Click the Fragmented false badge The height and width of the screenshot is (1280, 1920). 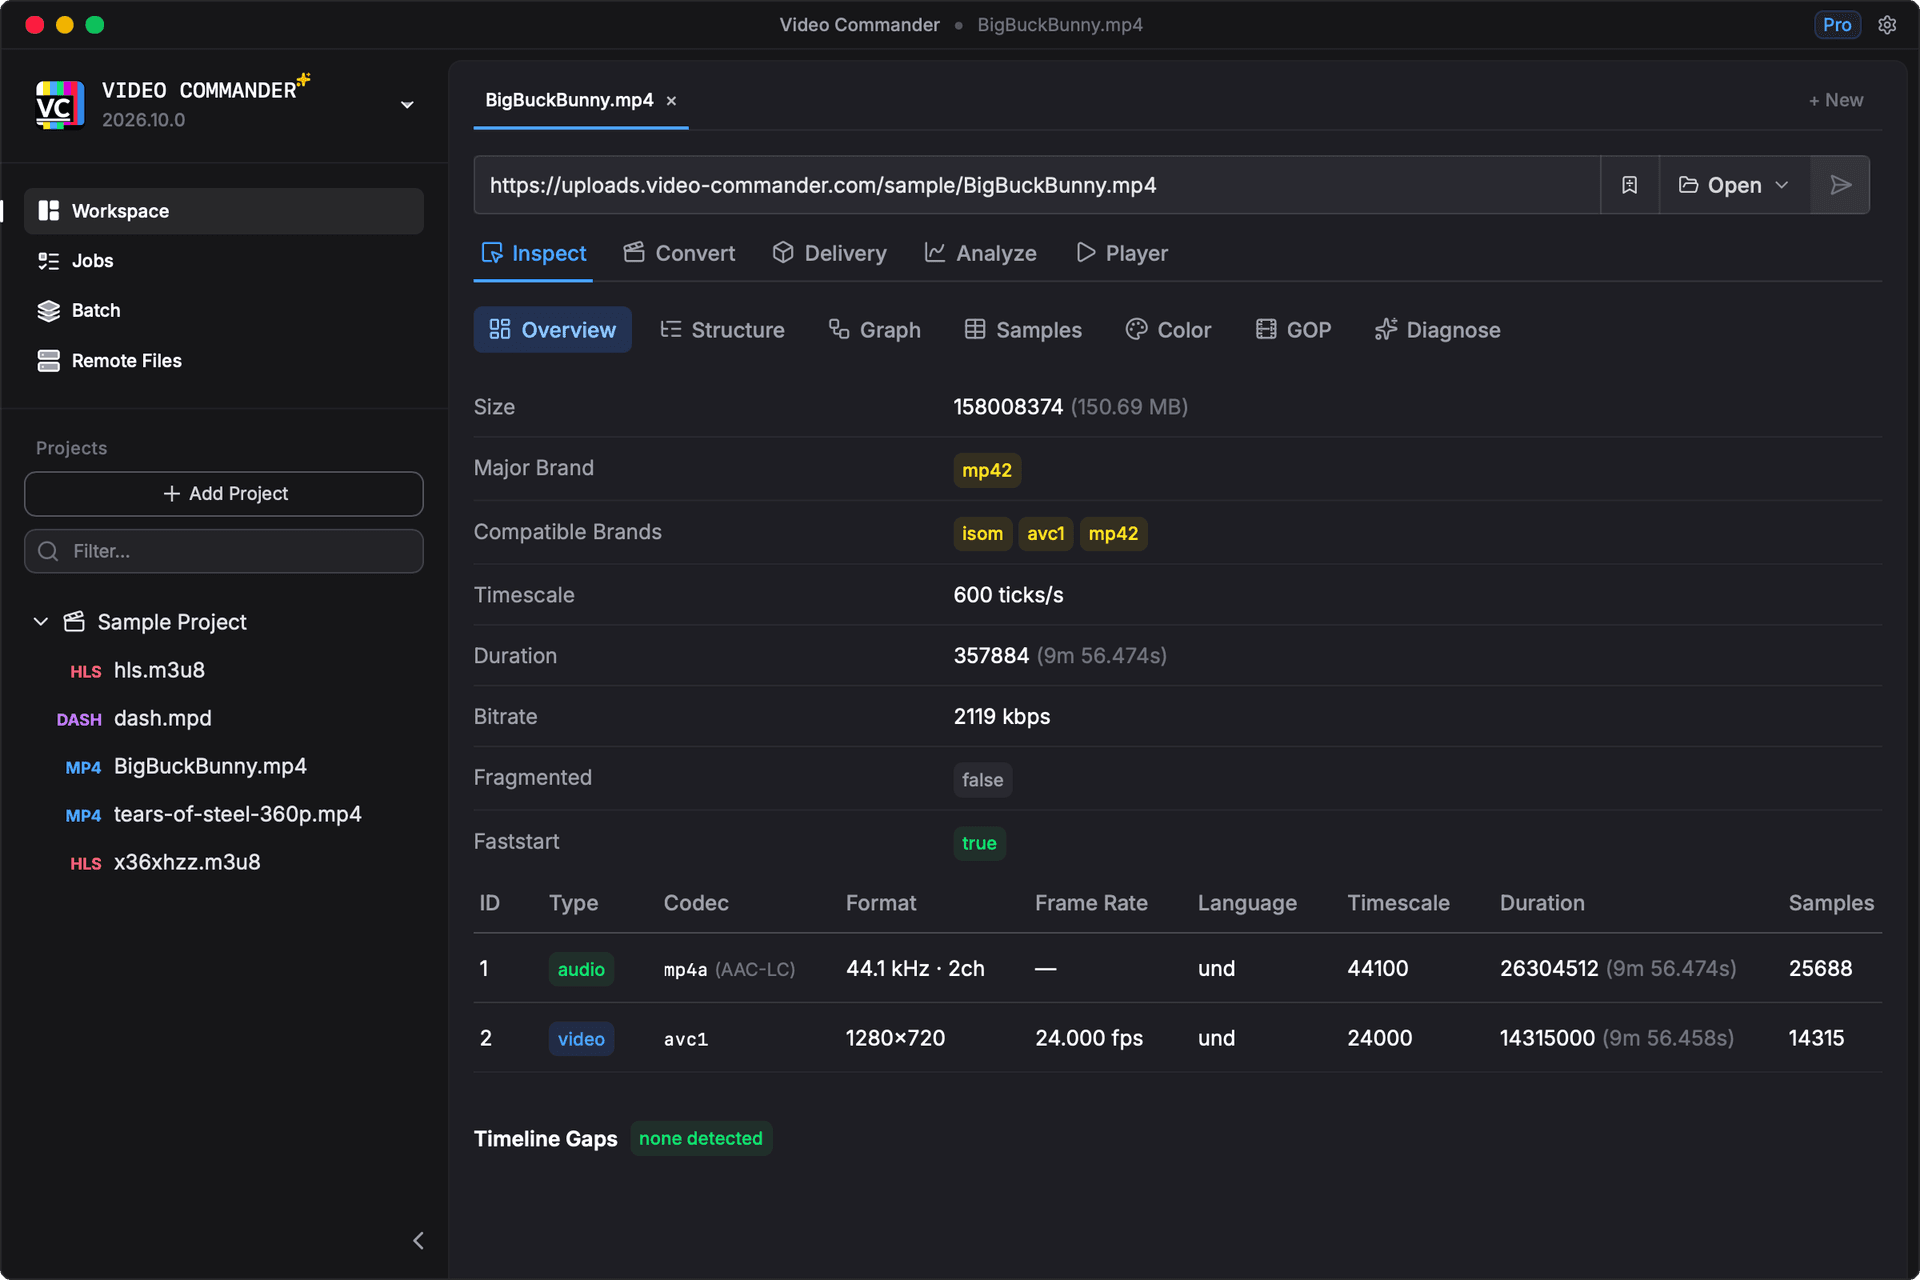(982, 780)
